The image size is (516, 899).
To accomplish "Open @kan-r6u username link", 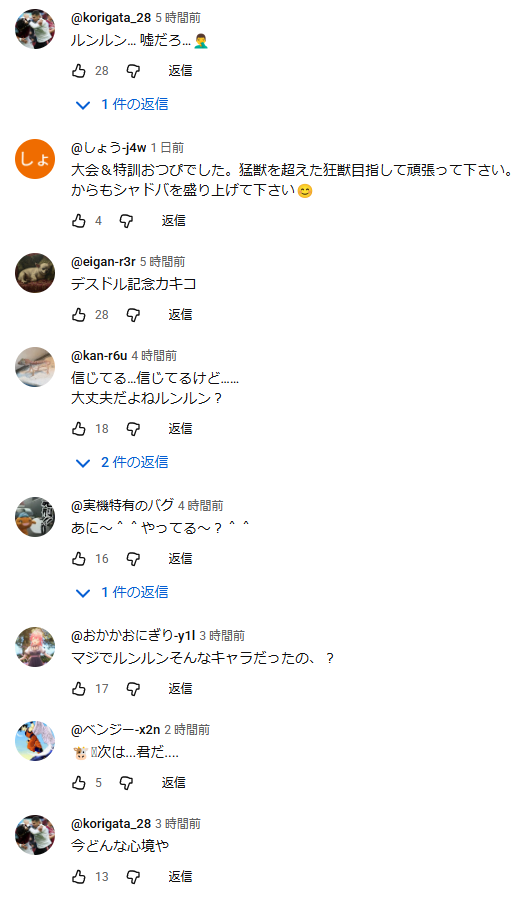I will click(99, 355).
